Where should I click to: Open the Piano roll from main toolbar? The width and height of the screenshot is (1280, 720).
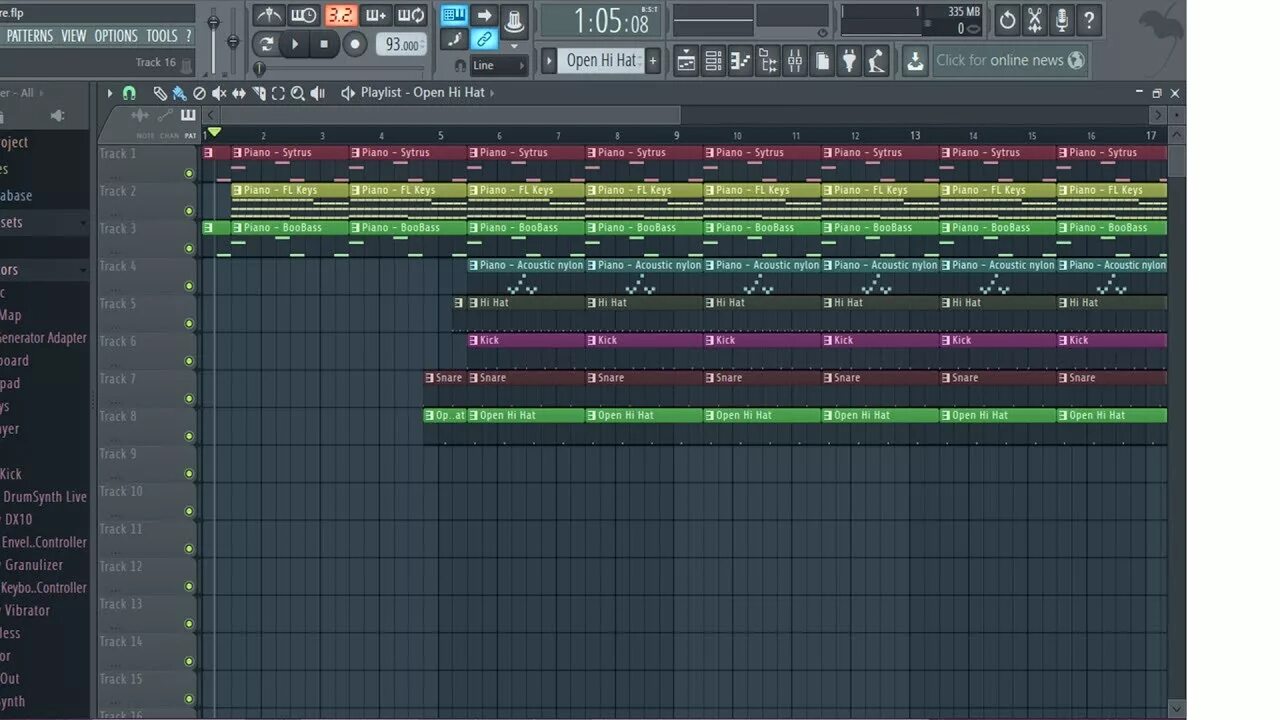click(x=741, y=61)
